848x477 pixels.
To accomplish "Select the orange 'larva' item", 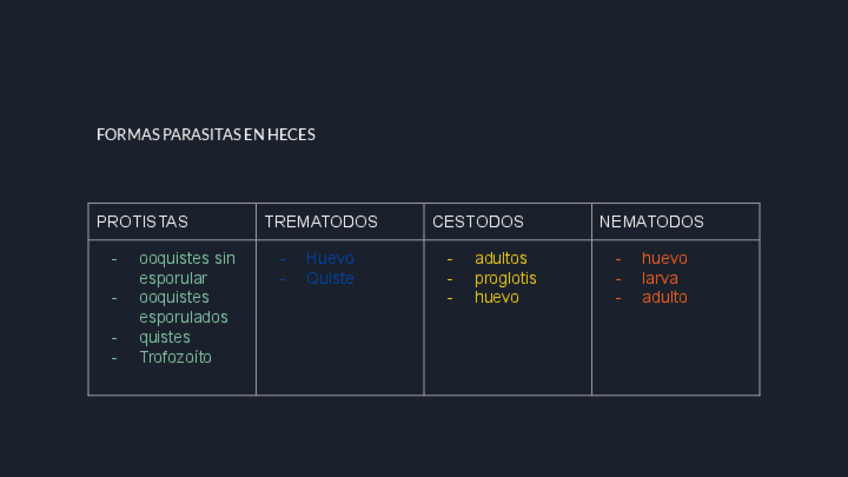I will click(x=660, y=278).
